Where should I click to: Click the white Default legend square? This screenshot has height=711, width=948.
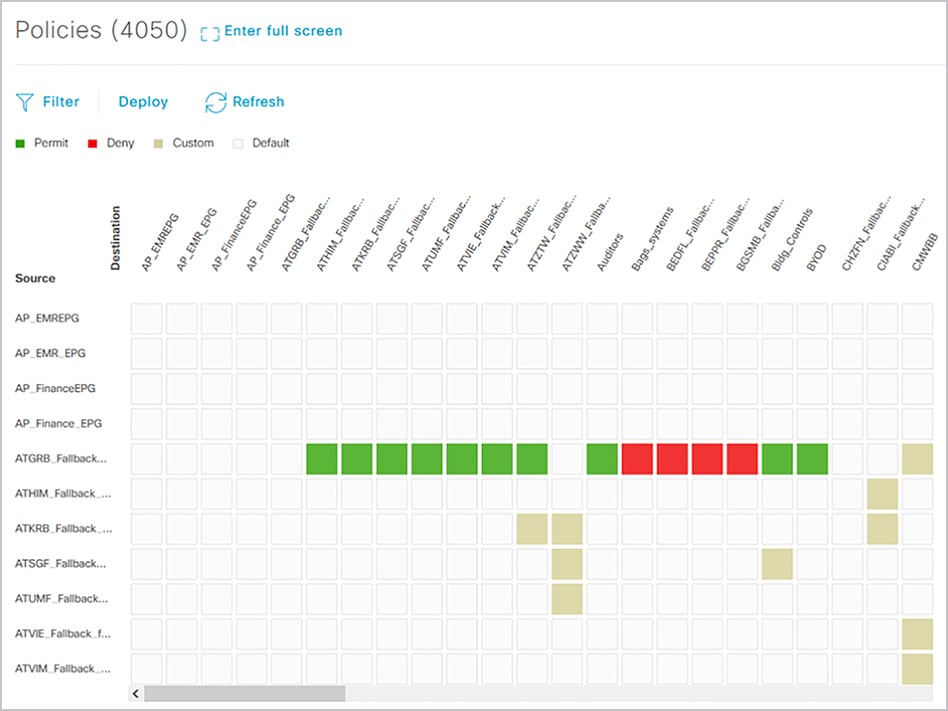click(x=237, y=143)
